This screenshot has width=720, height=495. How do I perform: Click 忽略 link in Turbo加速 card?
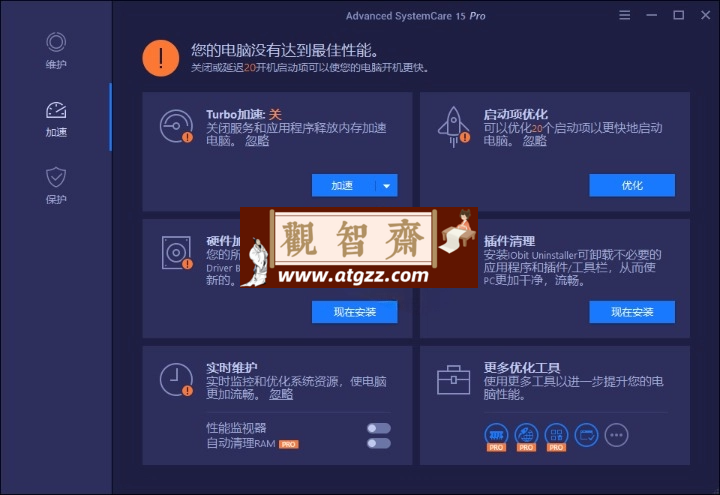[257, 141]
